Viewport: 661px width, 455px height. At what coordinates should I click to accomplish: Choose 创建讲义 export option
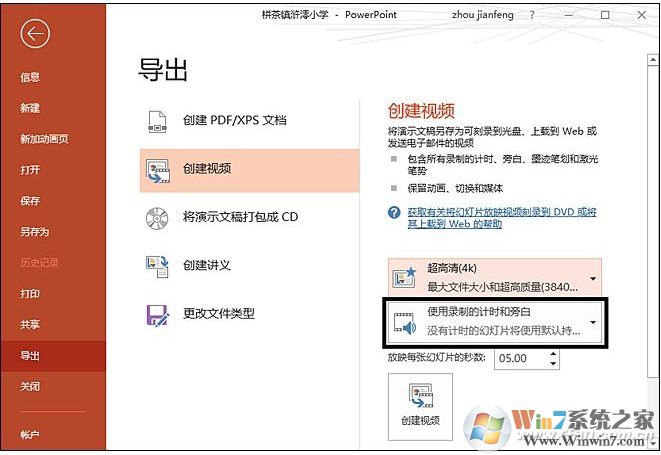pos(250,266)
